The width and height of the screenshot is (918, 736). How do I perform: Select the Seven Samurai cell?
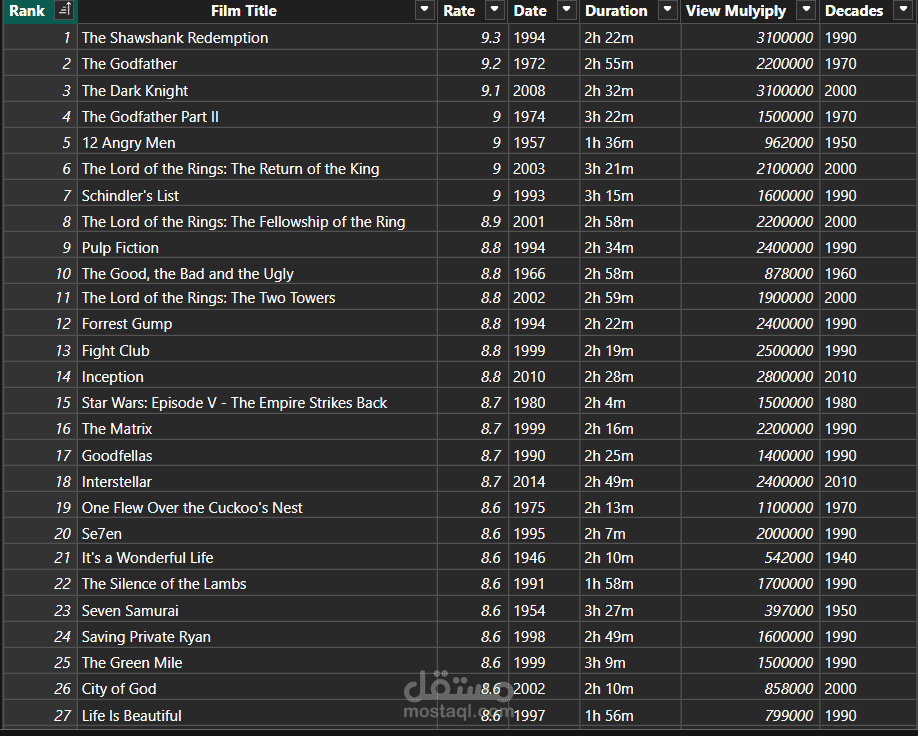point(258,610)
